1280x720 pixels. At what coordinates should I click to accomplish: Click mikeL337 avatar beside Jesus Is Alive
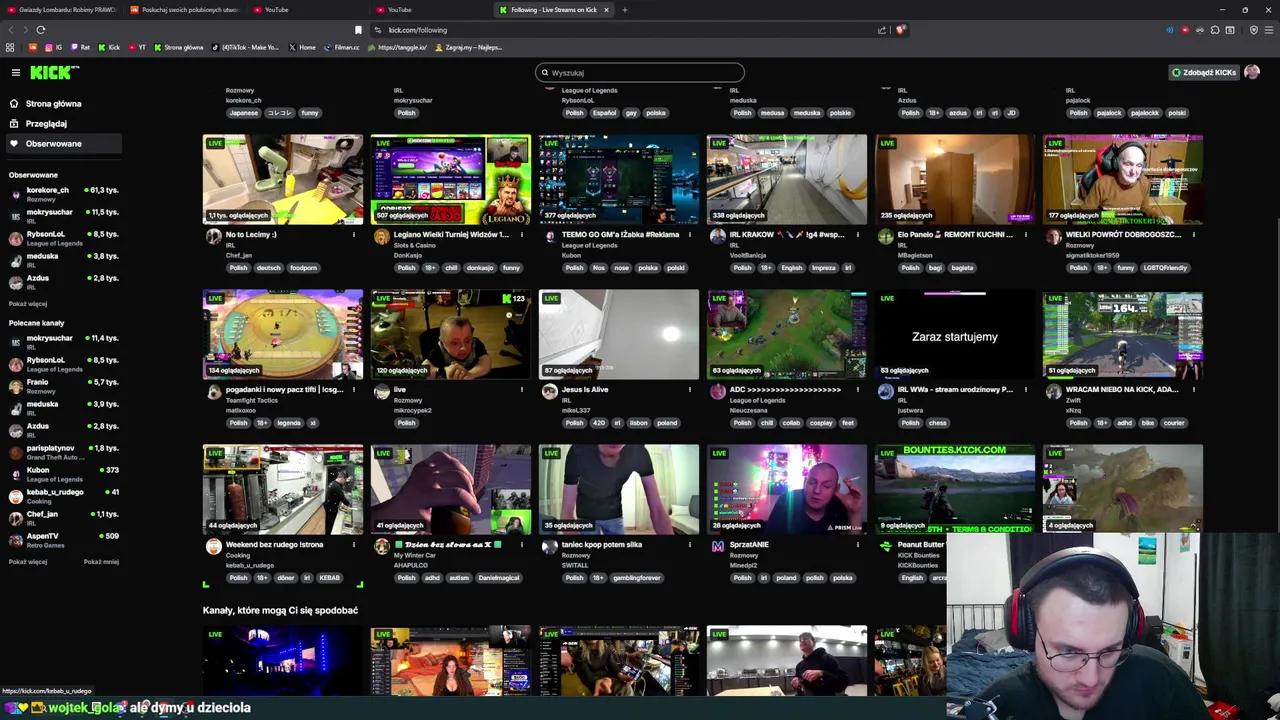tap(549, 392)
